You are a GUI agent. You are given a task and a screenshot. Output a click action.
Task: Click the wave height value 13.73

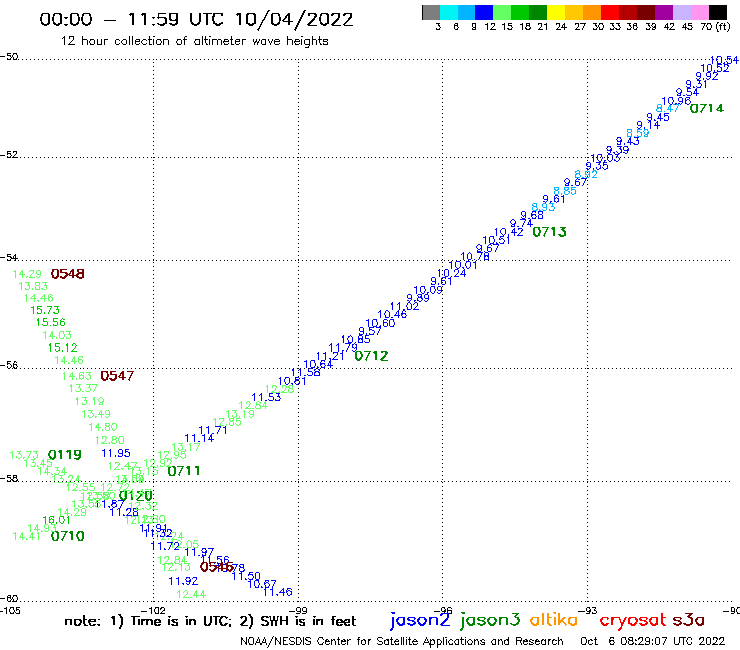click(x=24, y=455)
